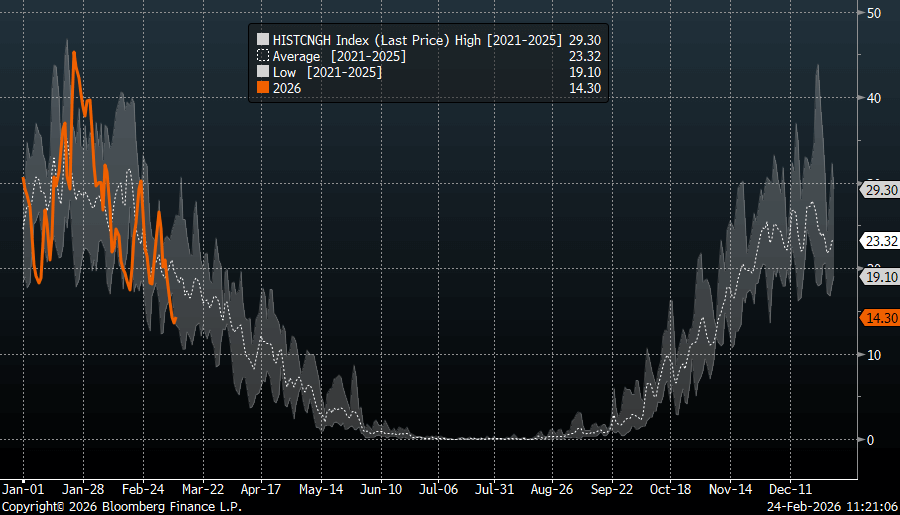Image resolution: width=900 pixels, height=515 pixels.
Task: Click the 29.30 high value tag
Action: (x=877, y=189)
